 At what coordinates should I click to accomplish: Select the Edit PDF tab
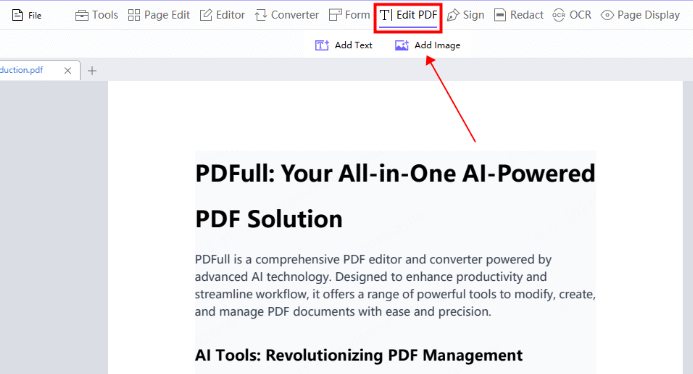pos(408,15)
